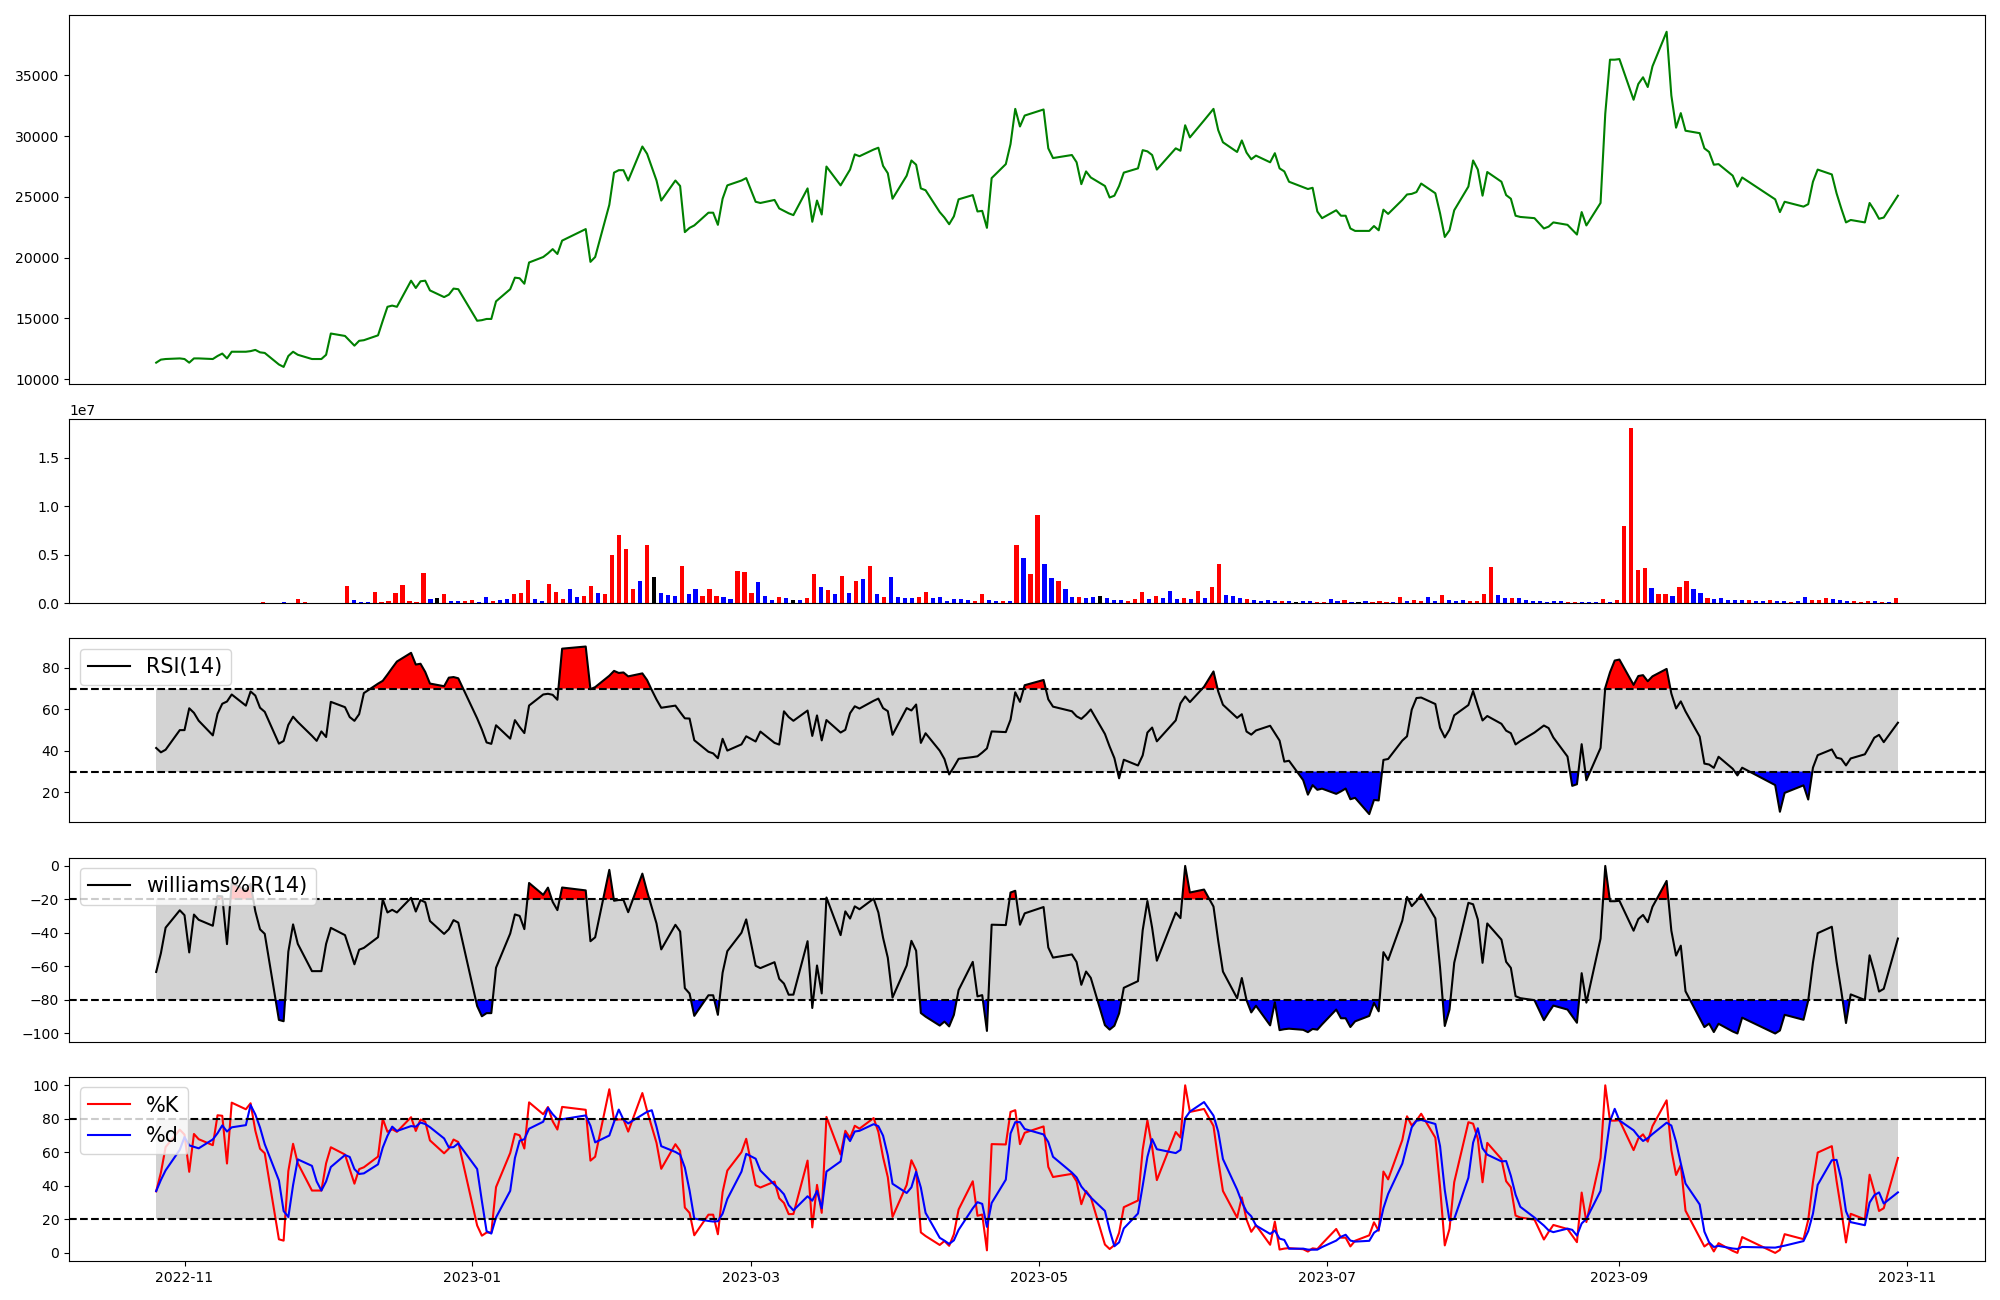Click the 1e7 volume scale multiplier label
Screen dimensions: 2000x1300
(82, 410)
